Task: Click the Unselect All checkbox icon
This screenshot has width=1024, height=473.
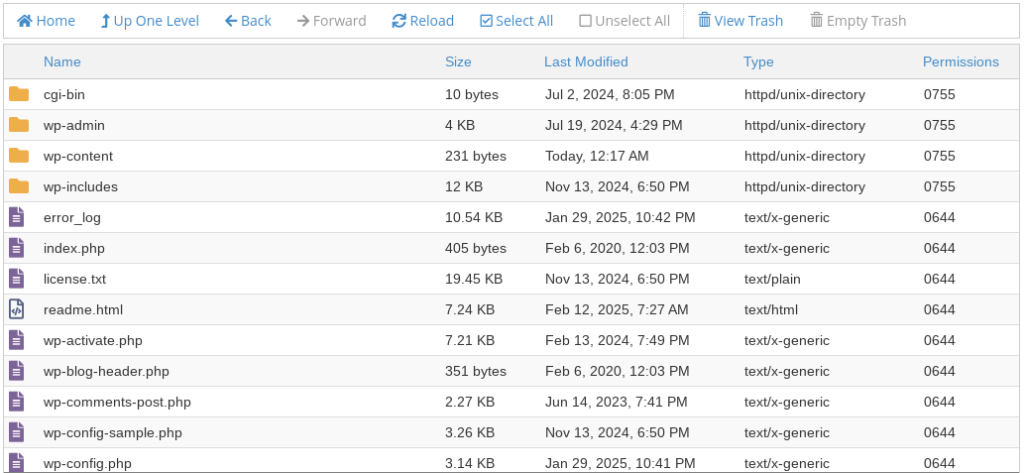Action: tap(585, 21)
